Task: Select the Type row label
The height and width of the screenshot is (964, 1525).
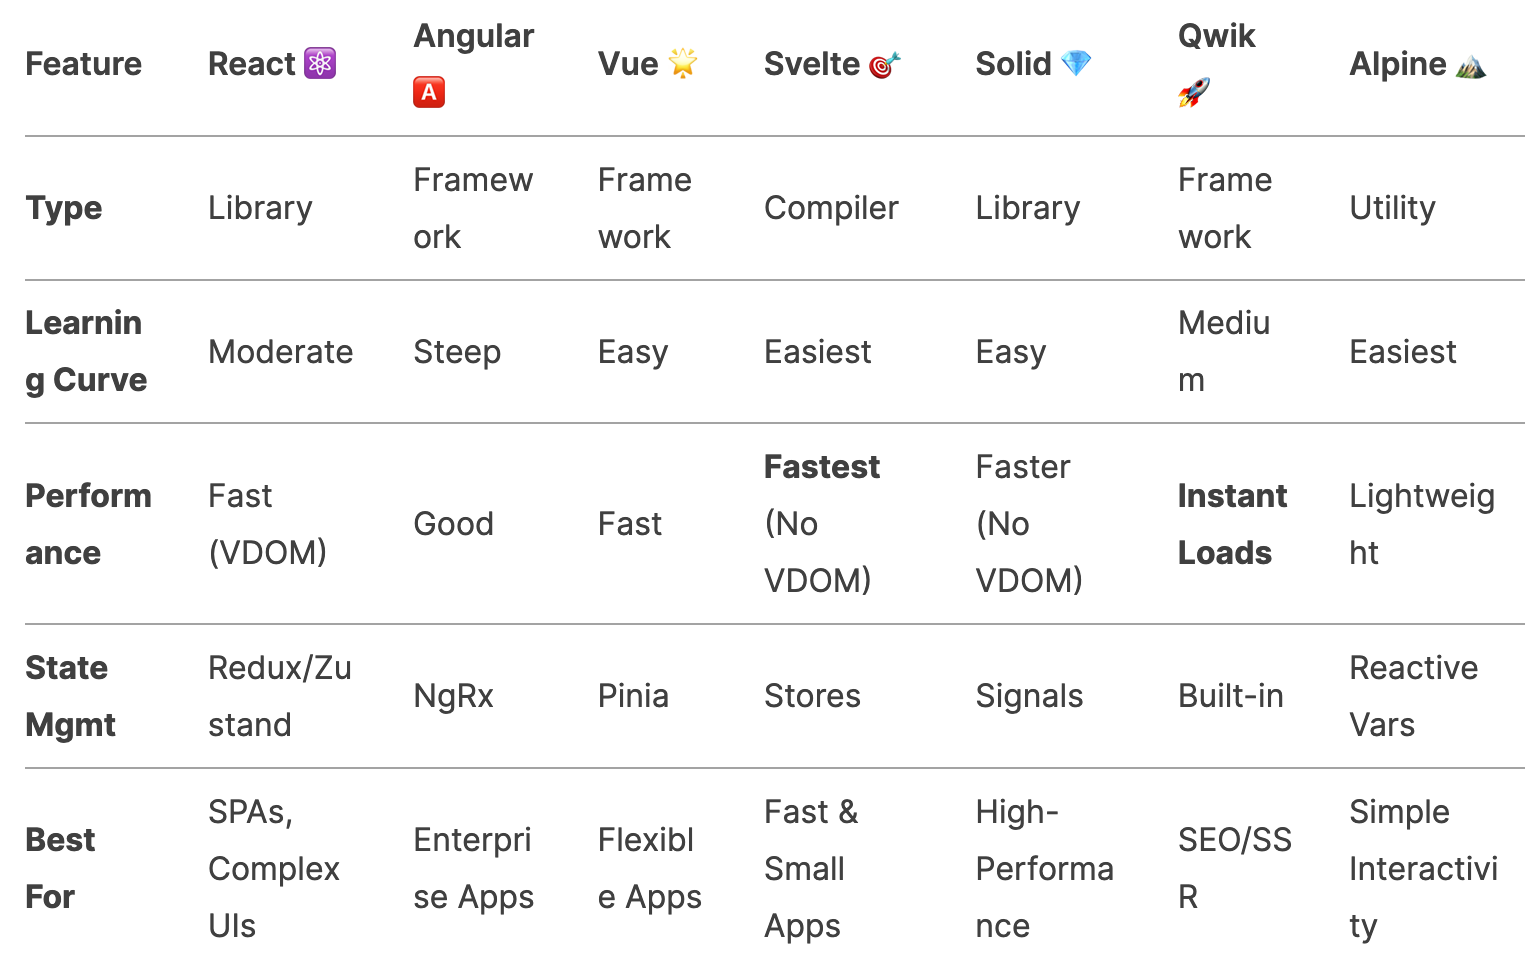Action: [64, 208]
